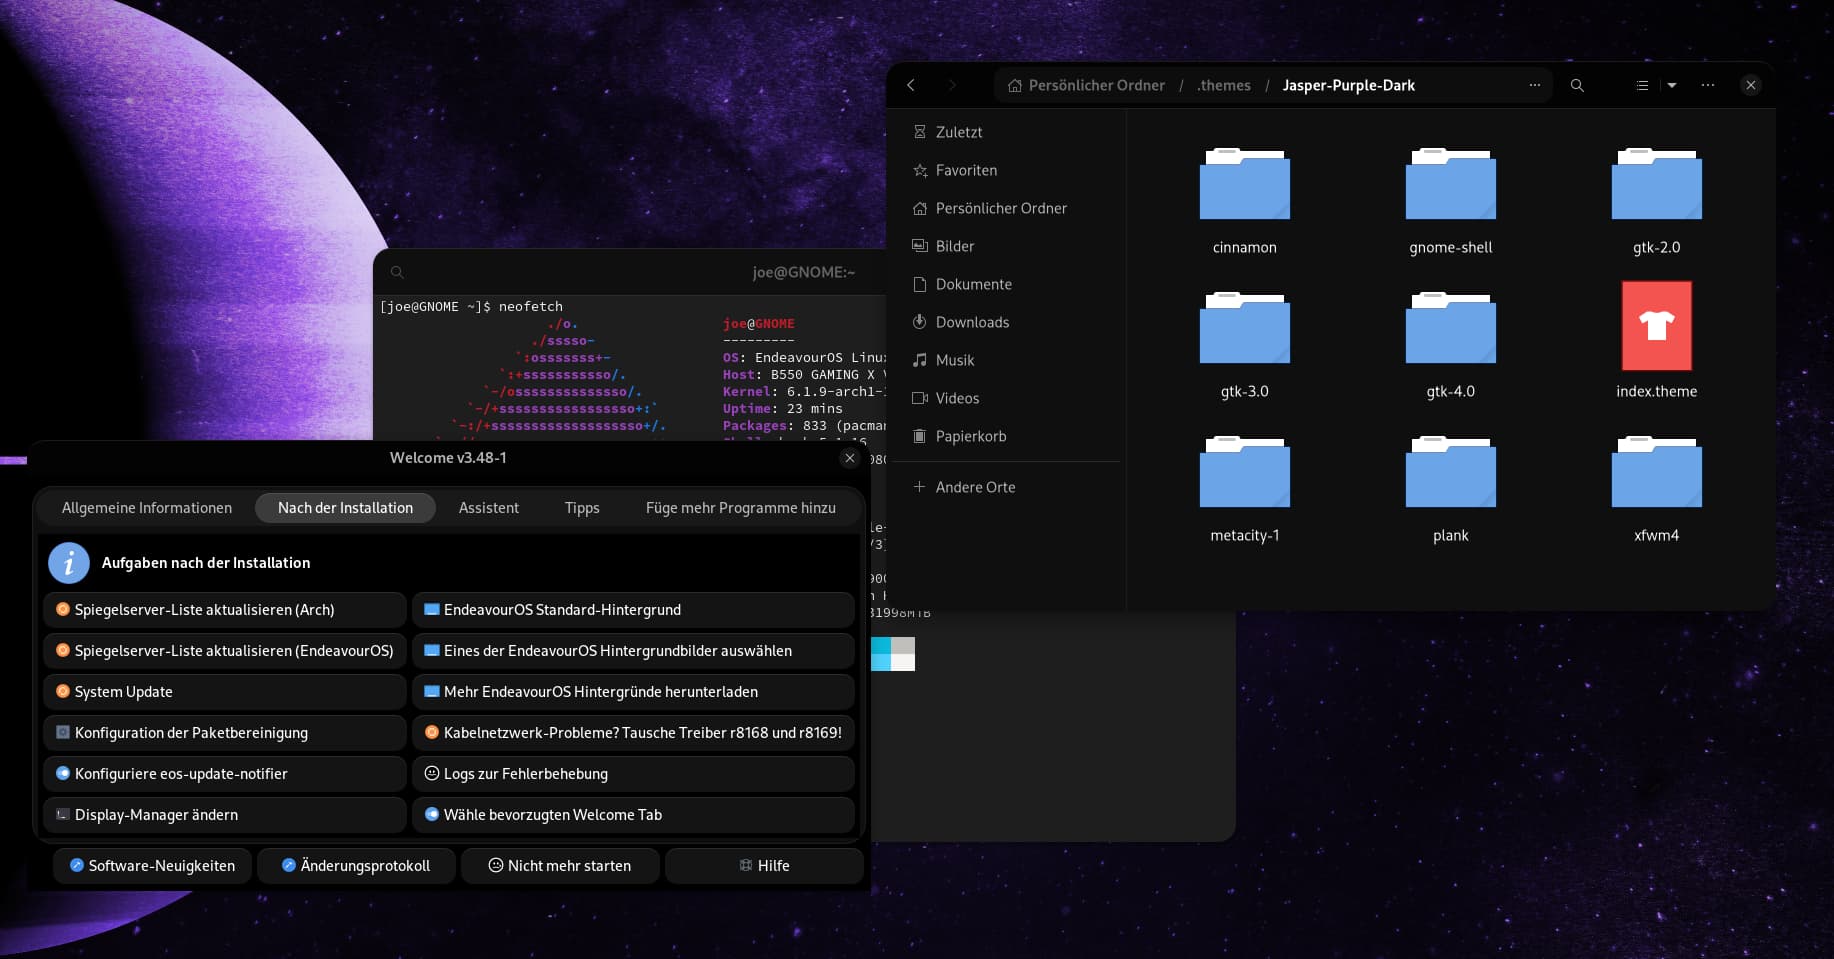Screen dimensions: 1834x959
Task: Open the xfwm4 folder
Action: [1656, 490]
